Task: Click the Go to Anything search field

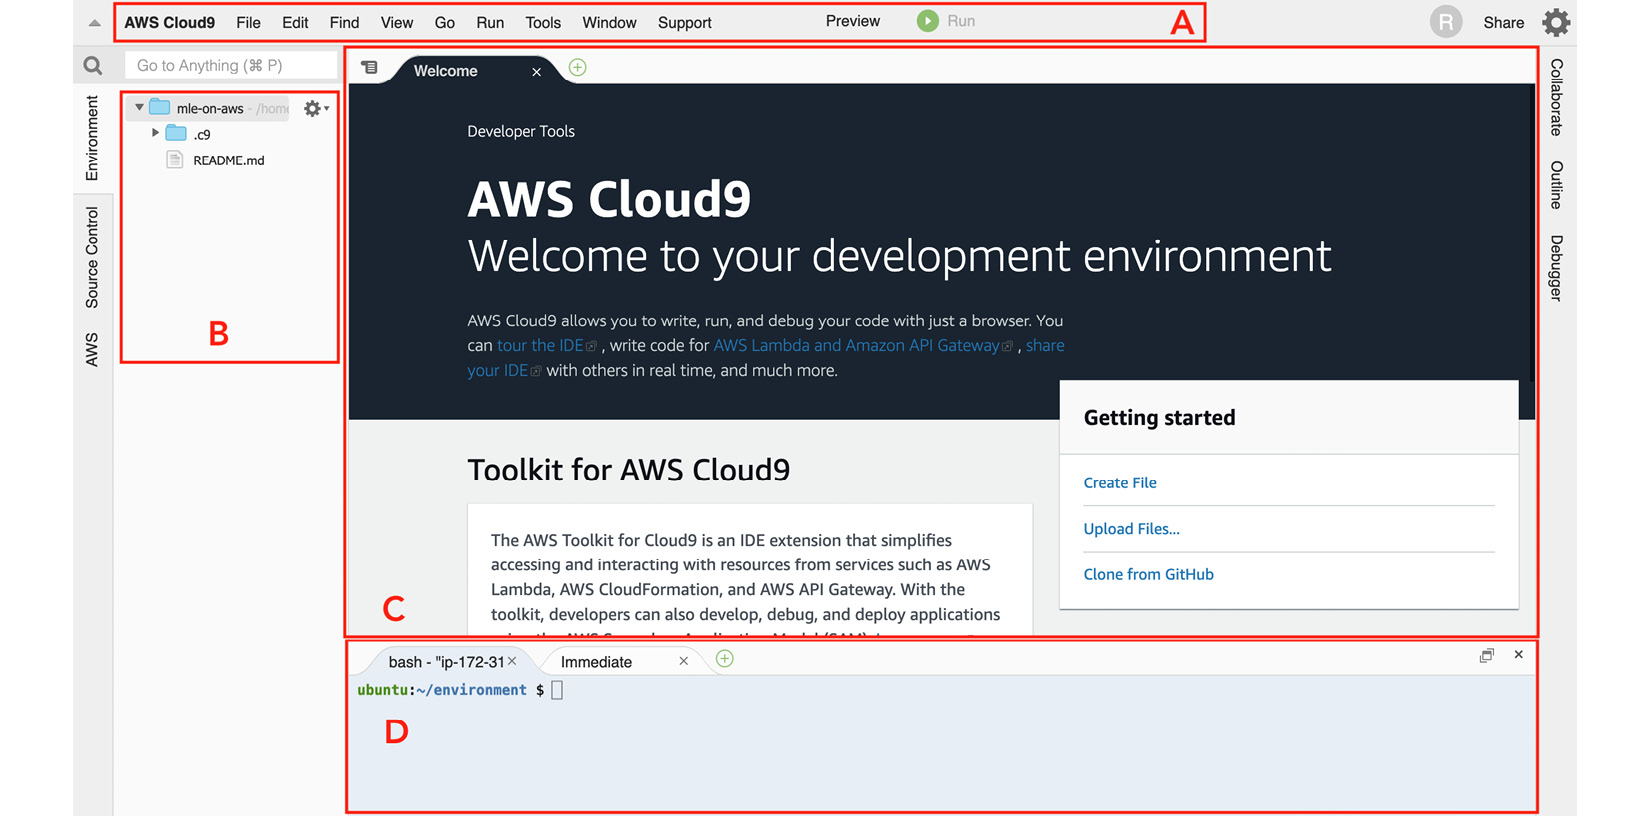Action: click(x=231, y=65)
